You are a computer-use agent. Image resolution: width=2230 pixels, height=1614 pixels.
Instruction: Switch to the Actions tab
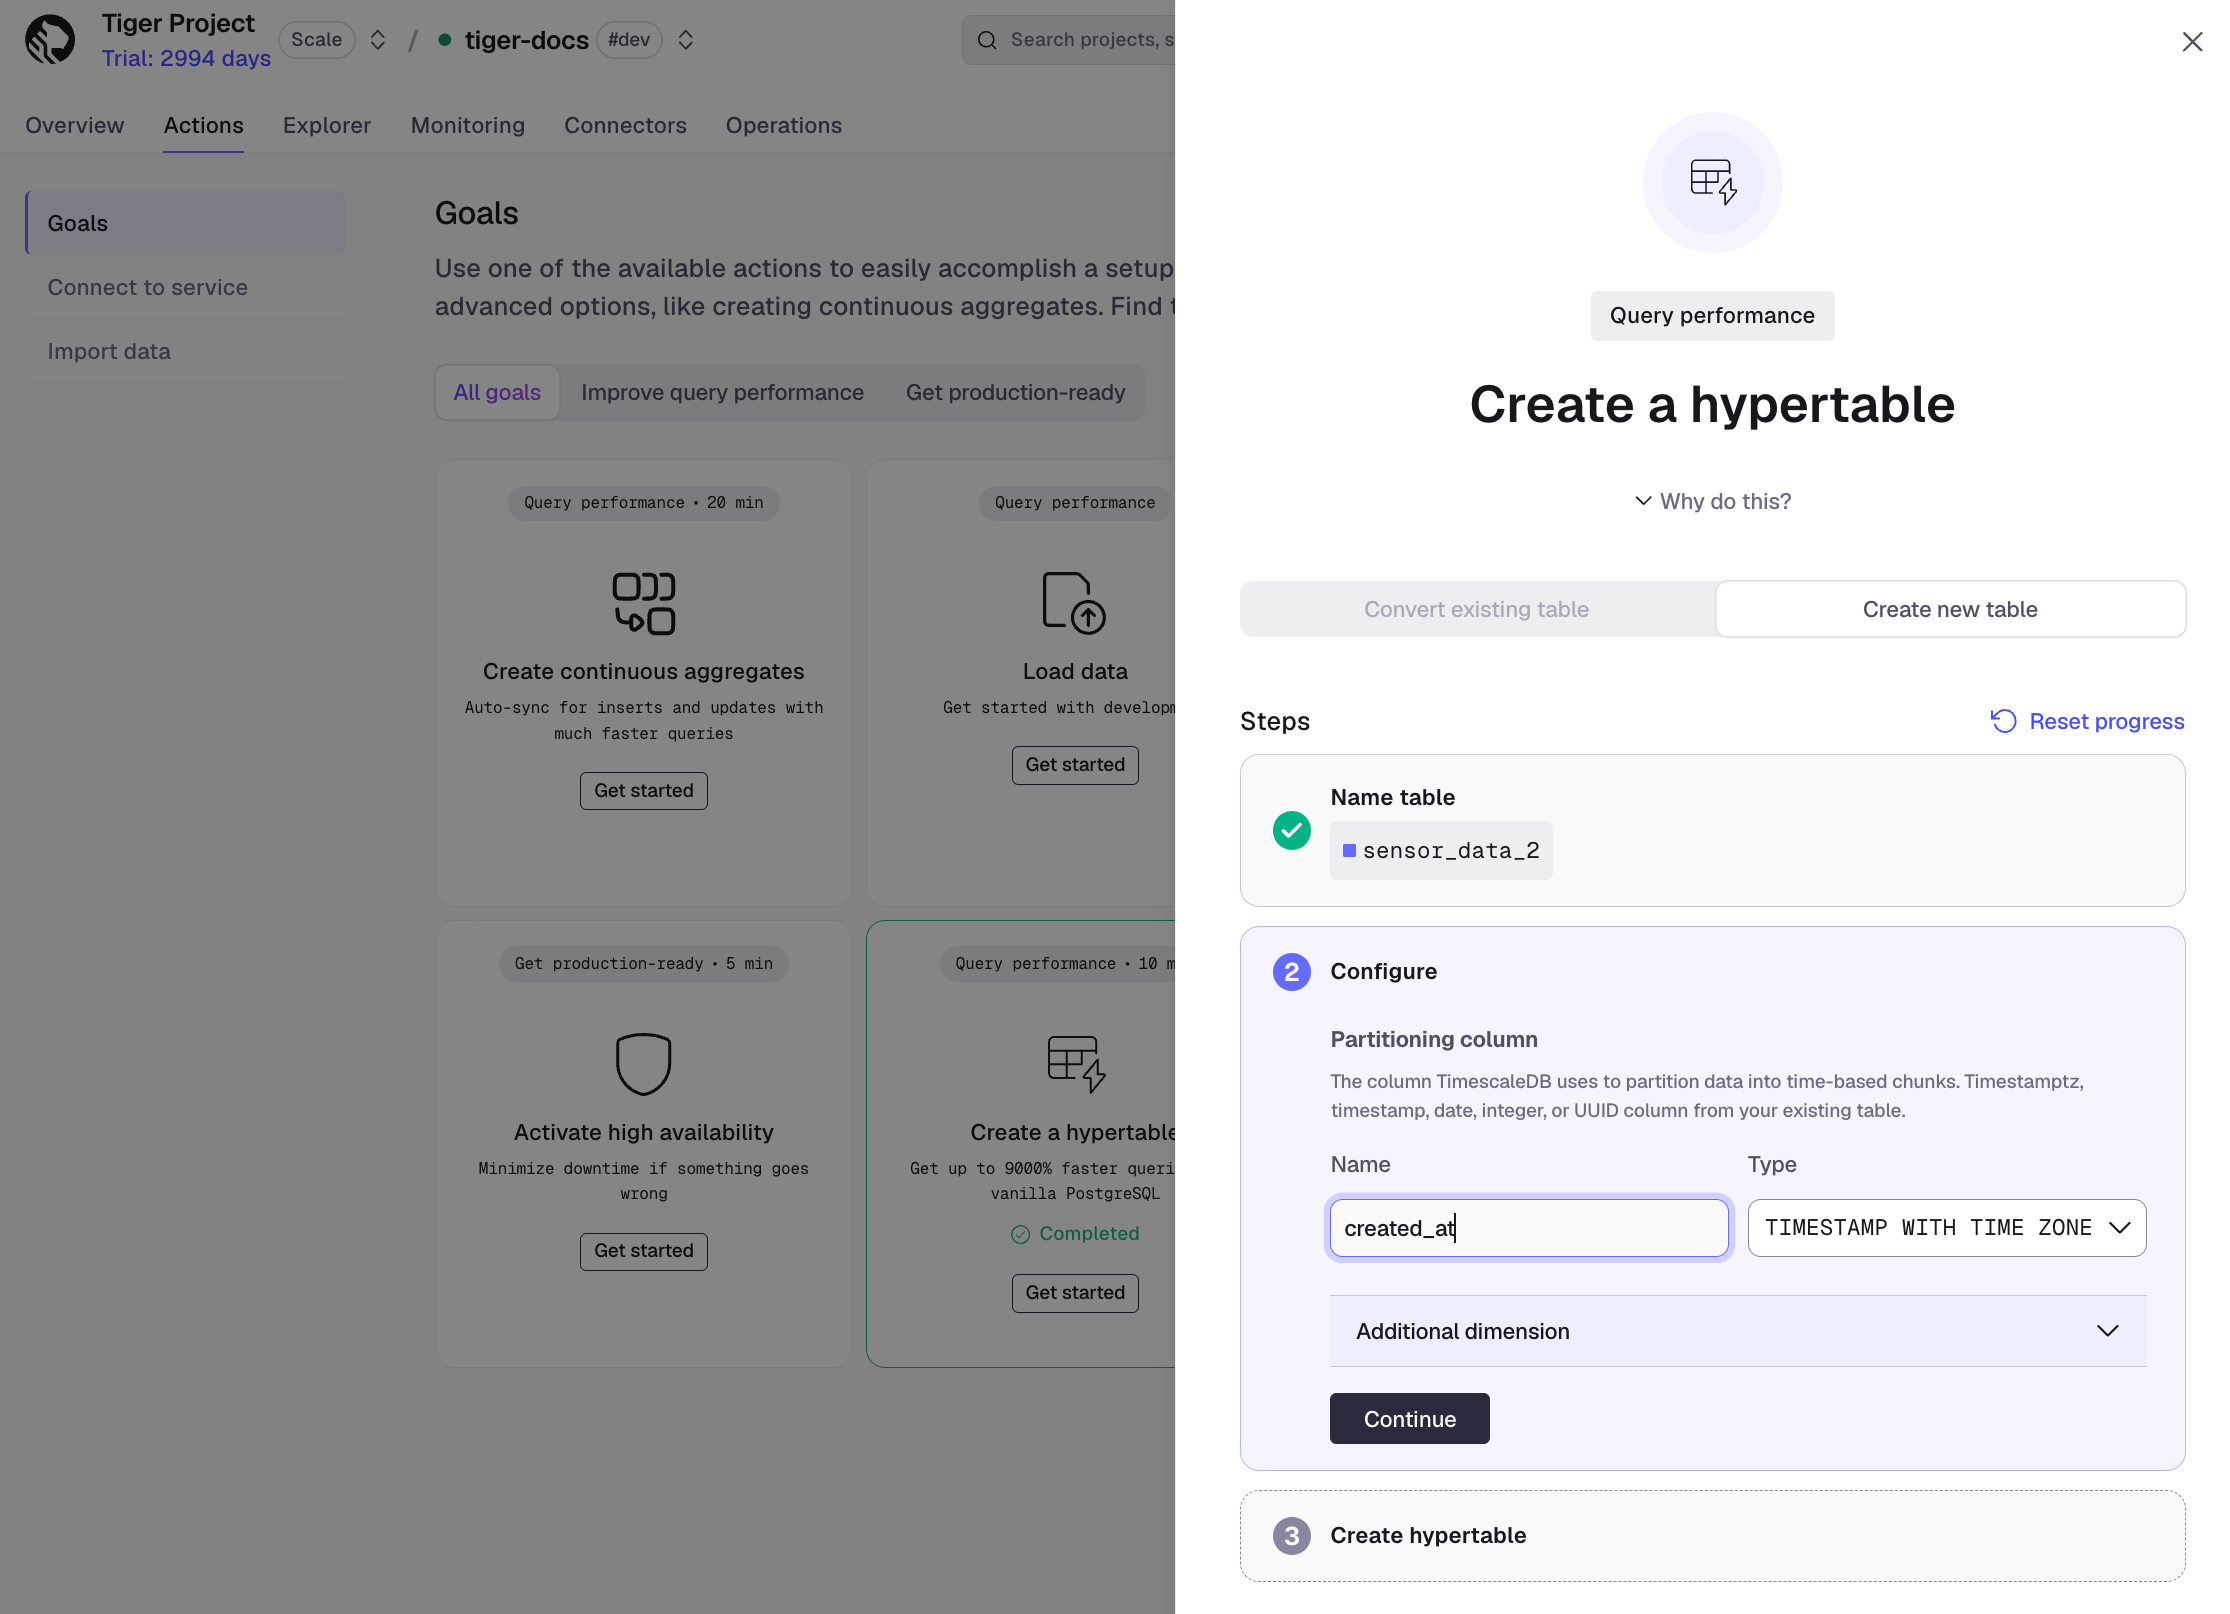[x=204, y=125]
